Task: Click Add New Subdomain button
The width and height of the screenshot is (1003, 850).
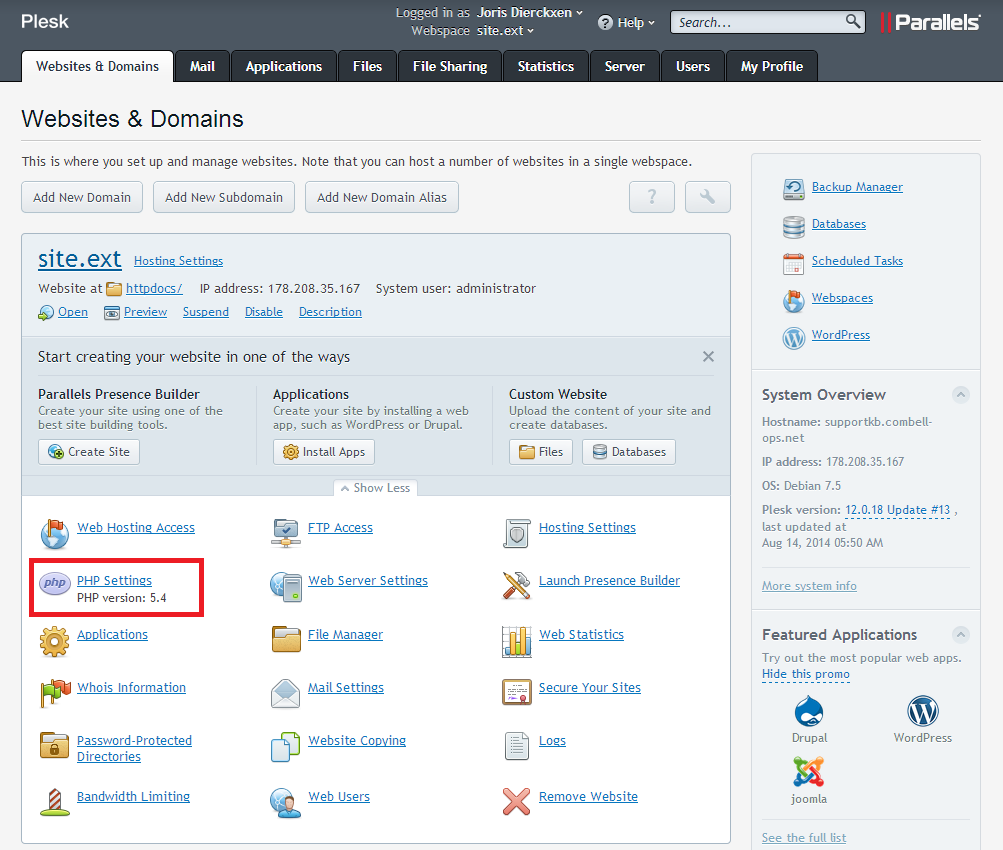Action: tap(224, 197)
